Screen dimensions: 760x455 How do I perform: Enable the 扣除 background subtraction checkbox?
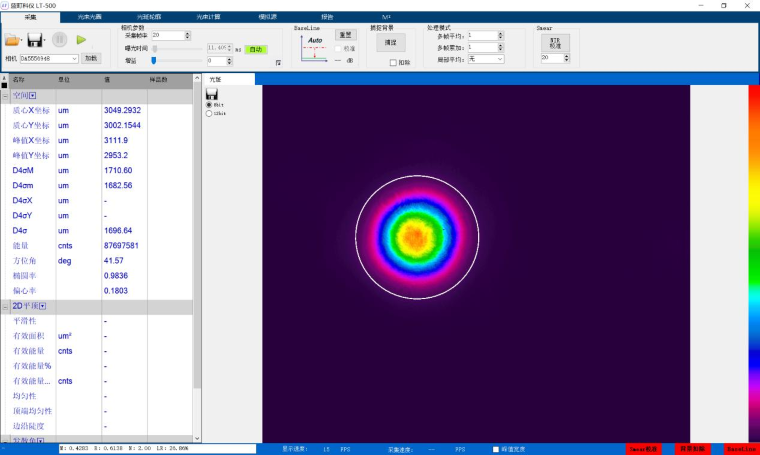pyautogui.click(x=393, y=62)
